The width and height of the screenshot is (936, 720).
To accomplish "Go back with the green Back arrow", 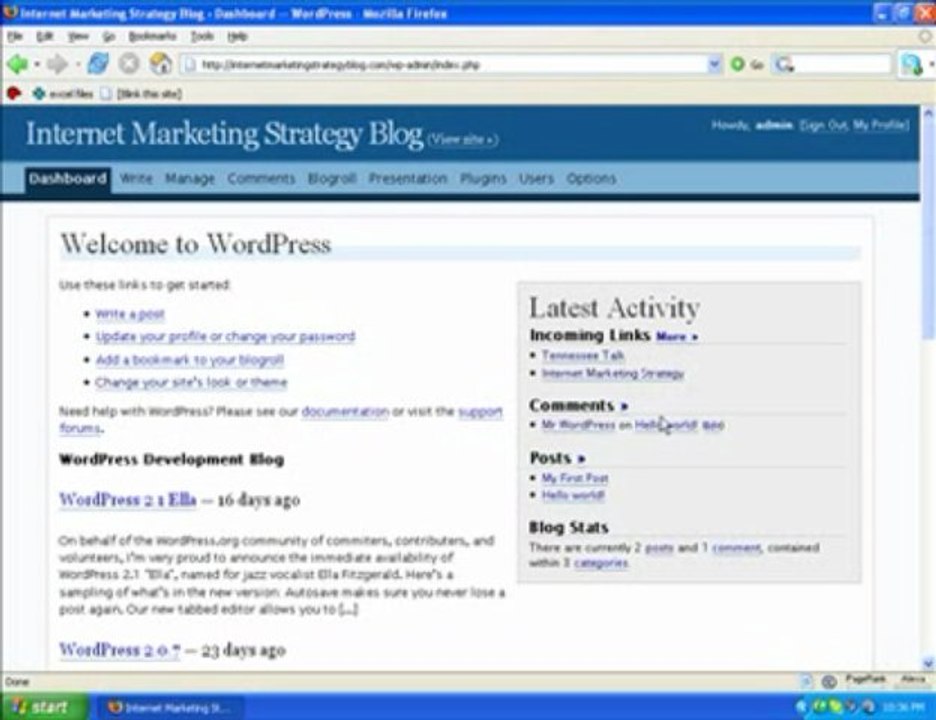I will coord(17,64).
